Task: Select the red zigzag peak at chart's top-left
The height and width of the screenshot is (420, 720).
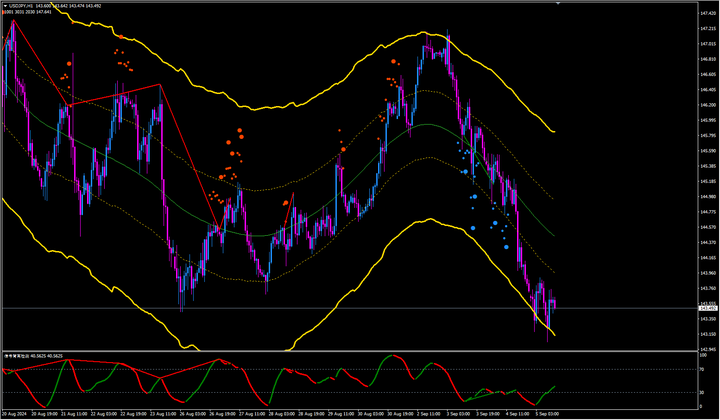Action: pyautogui.click(x=13, y=21)
